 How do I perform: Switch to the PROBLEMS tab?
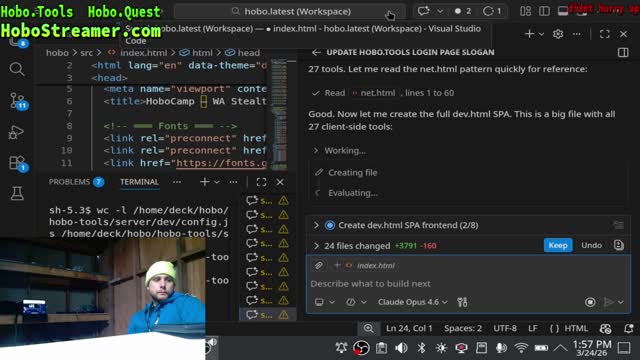(76, 182)
